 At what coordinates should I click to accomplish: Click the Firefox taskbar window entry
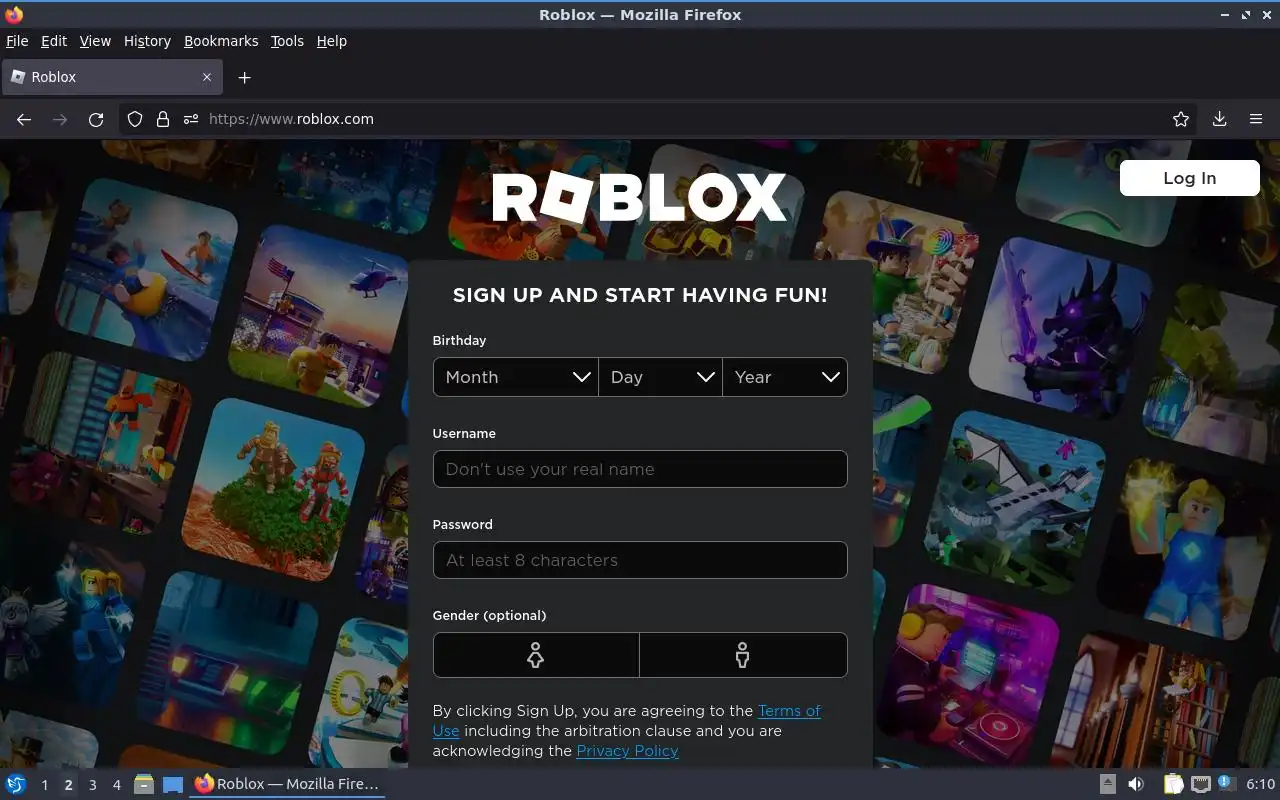pos(287,784)
